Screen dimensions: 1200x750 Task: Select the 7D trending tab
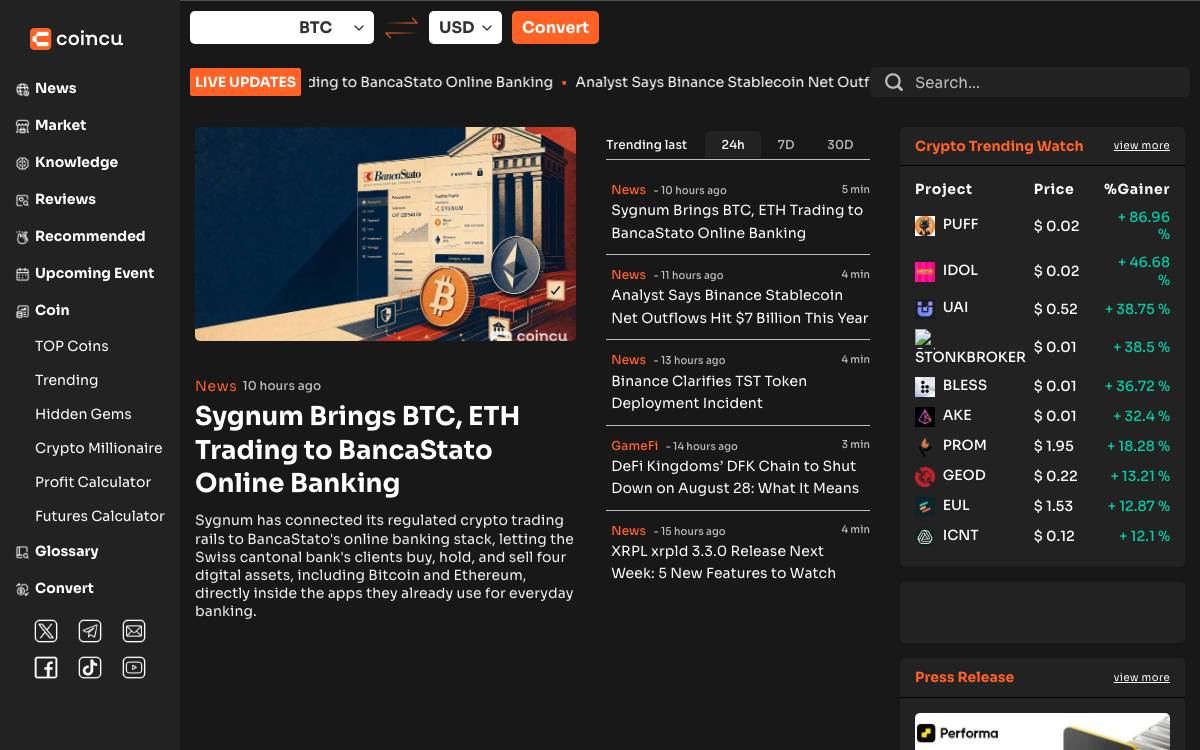click(786, 145)
